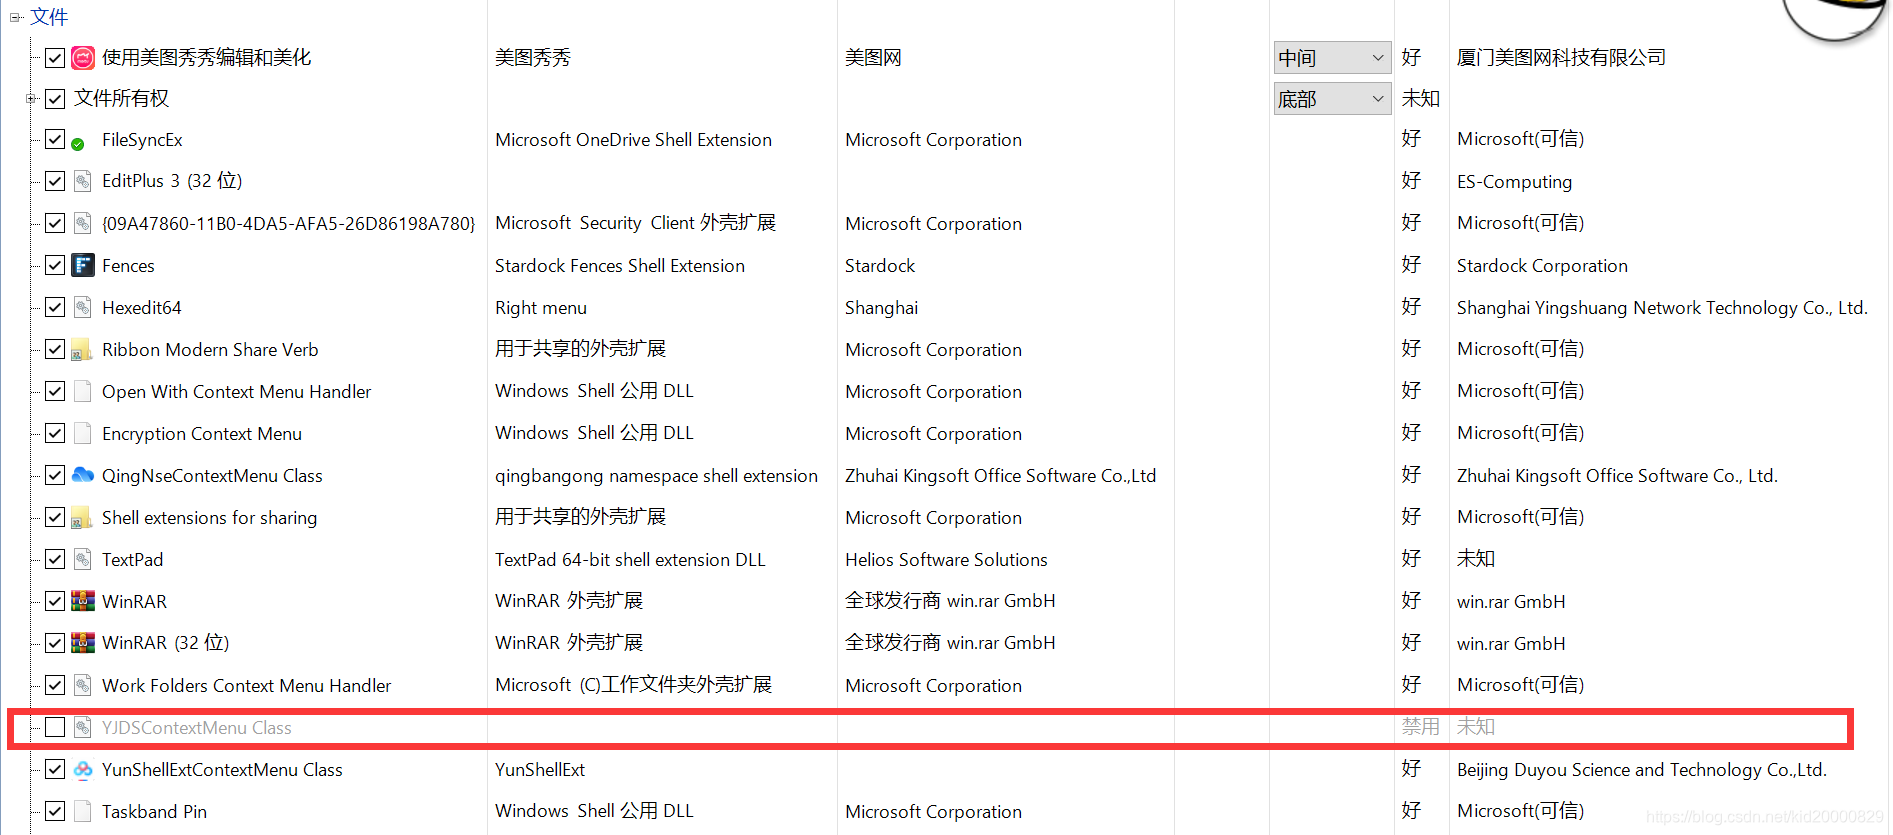Image resolution: width=1893 pixels, height=835 pixels.
Task: Click the EditPlus 3 row icon
Action: point(83,181)
